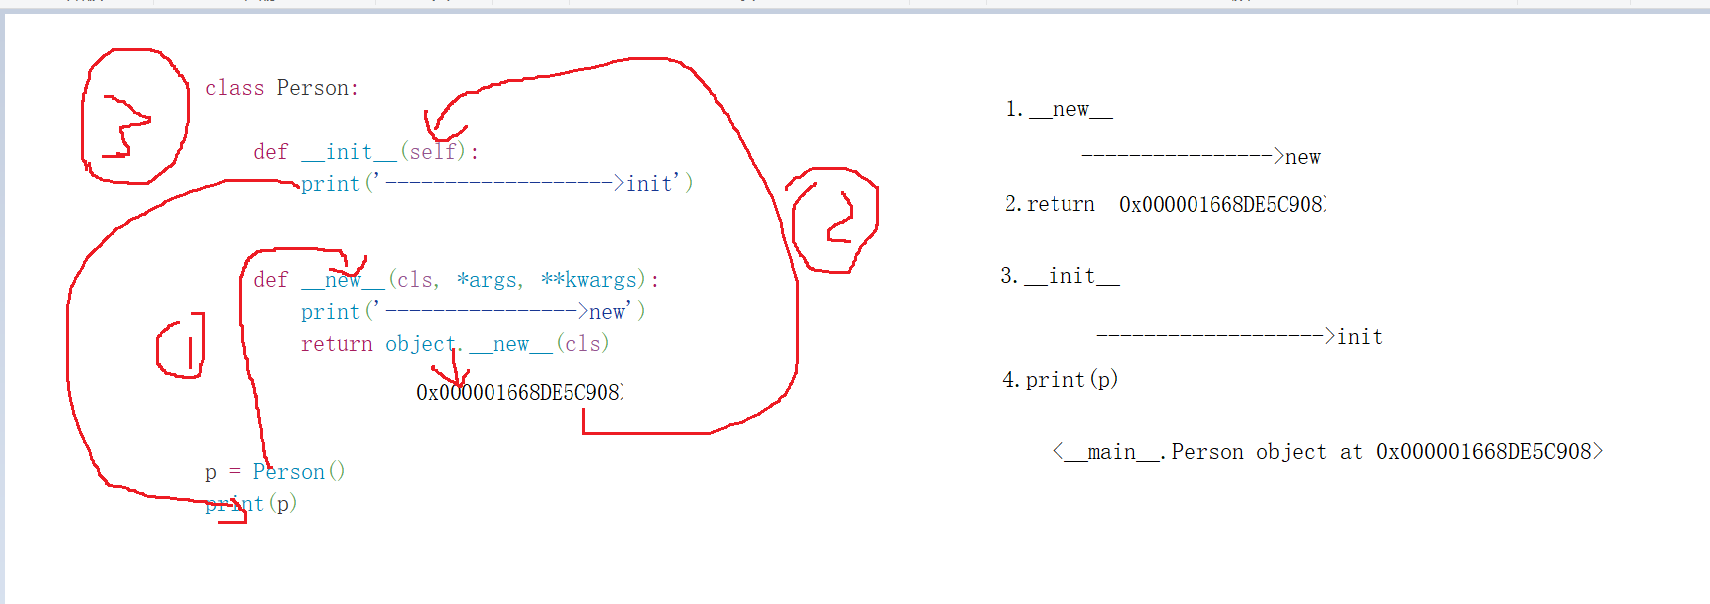This screenshot has width=1710, height=604.
Task: Click the dashed arrow output ending in 'new' under step 1
Action: (x=1201, y=157)
